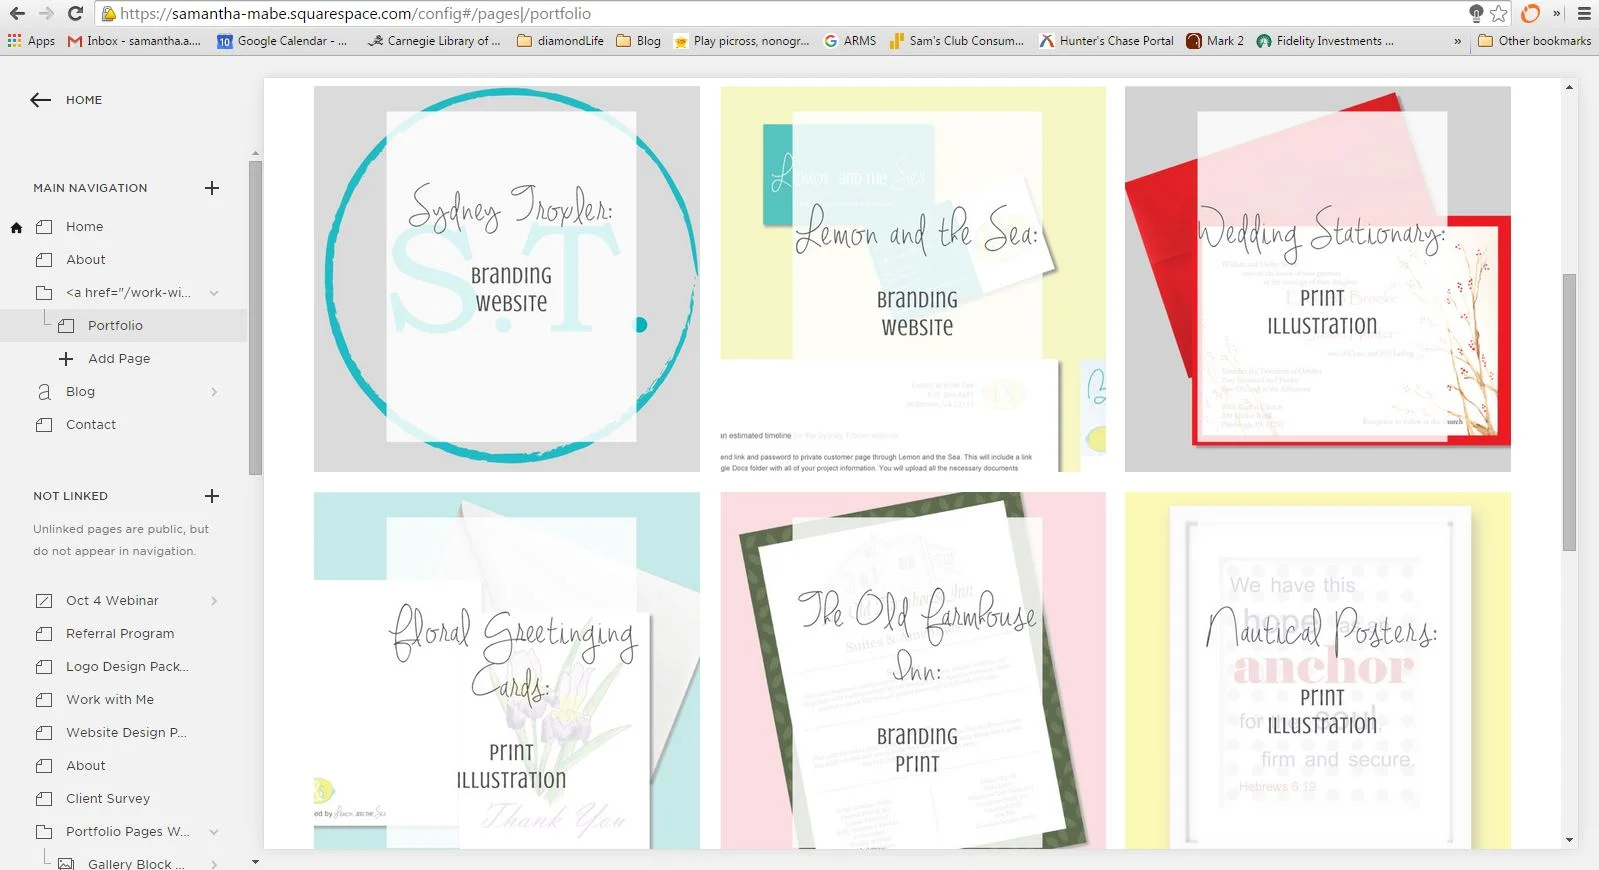Open the Sam's Club Consum... bookmark
The height and width of the screenshot is (870, 1599).
point(957,41)
